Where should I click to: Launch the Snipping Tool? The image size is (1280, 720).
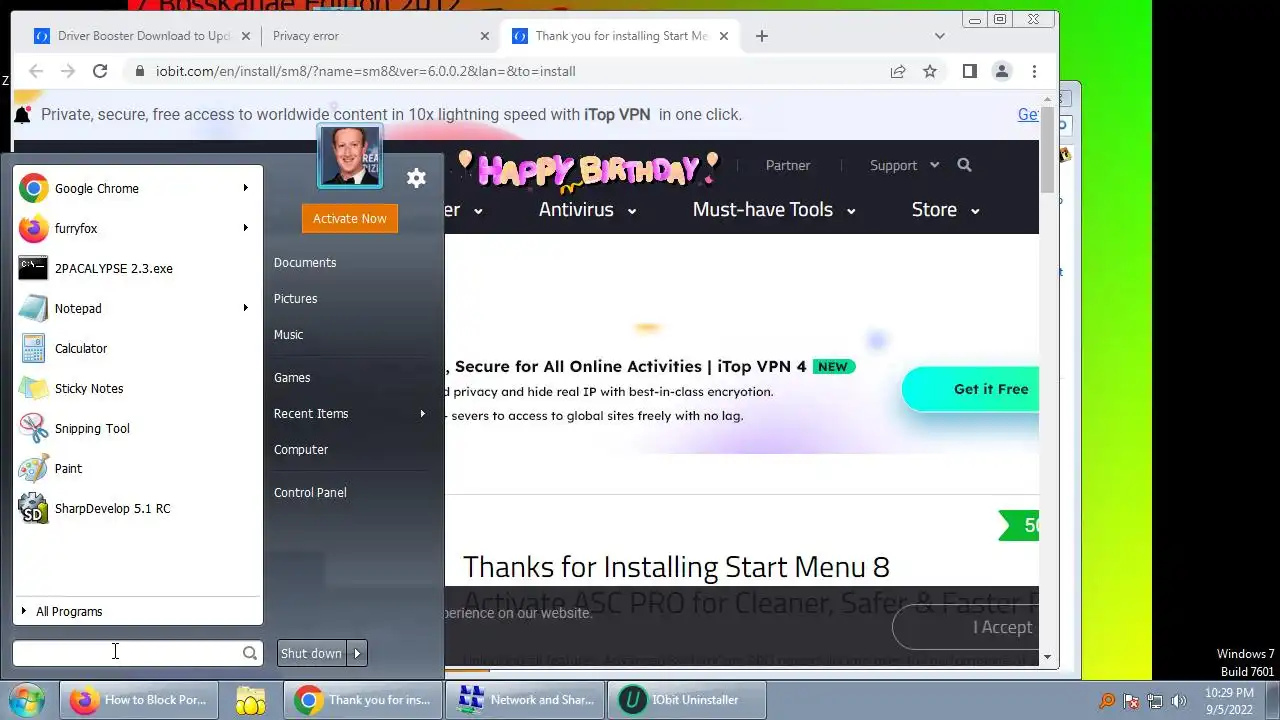(x=137, y=428)
